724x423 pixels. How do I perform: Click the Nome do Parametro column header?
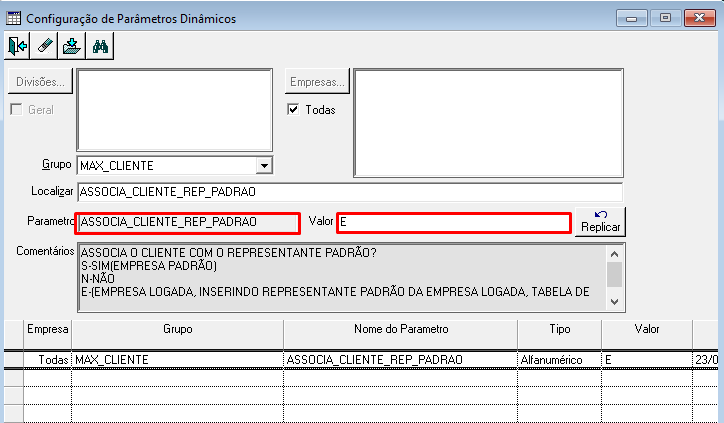(401, 334)
